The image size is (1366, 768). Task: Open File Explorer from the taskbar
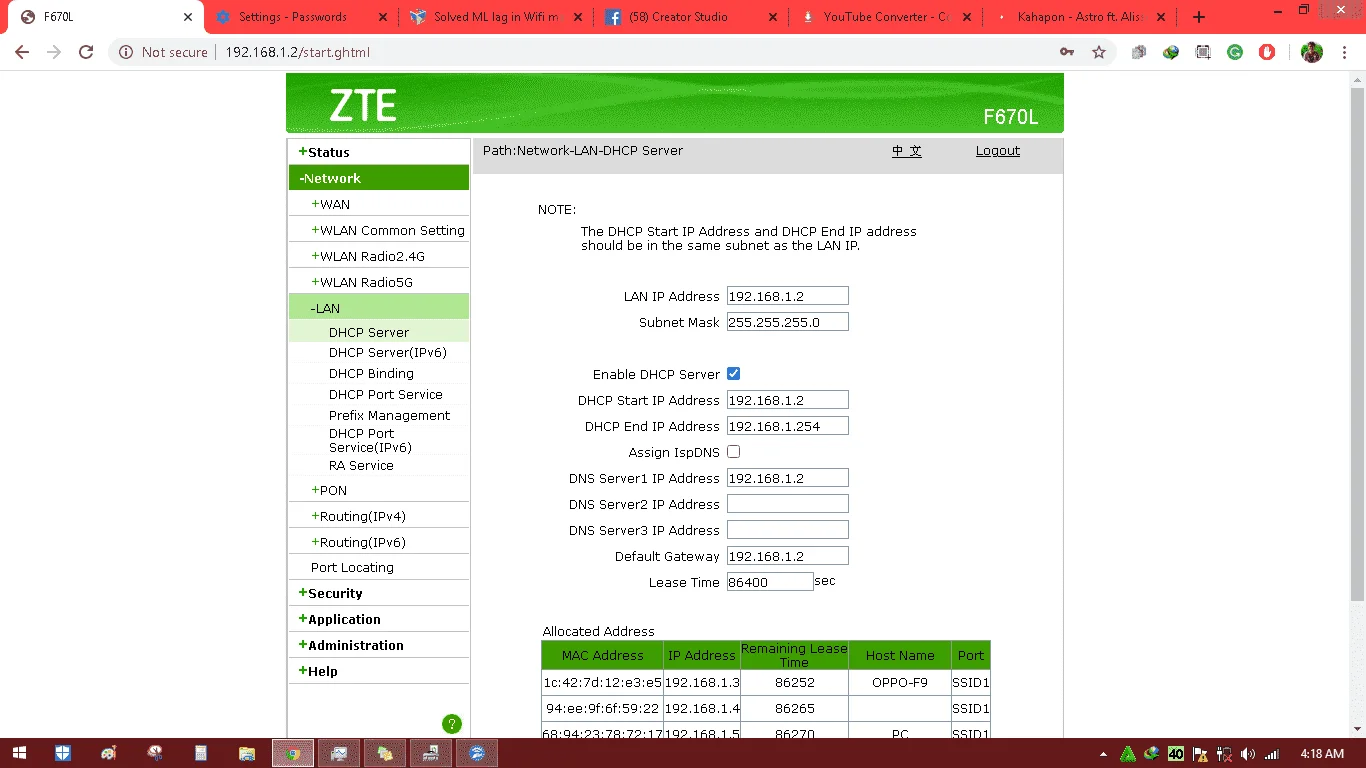[x=247, y=753]
